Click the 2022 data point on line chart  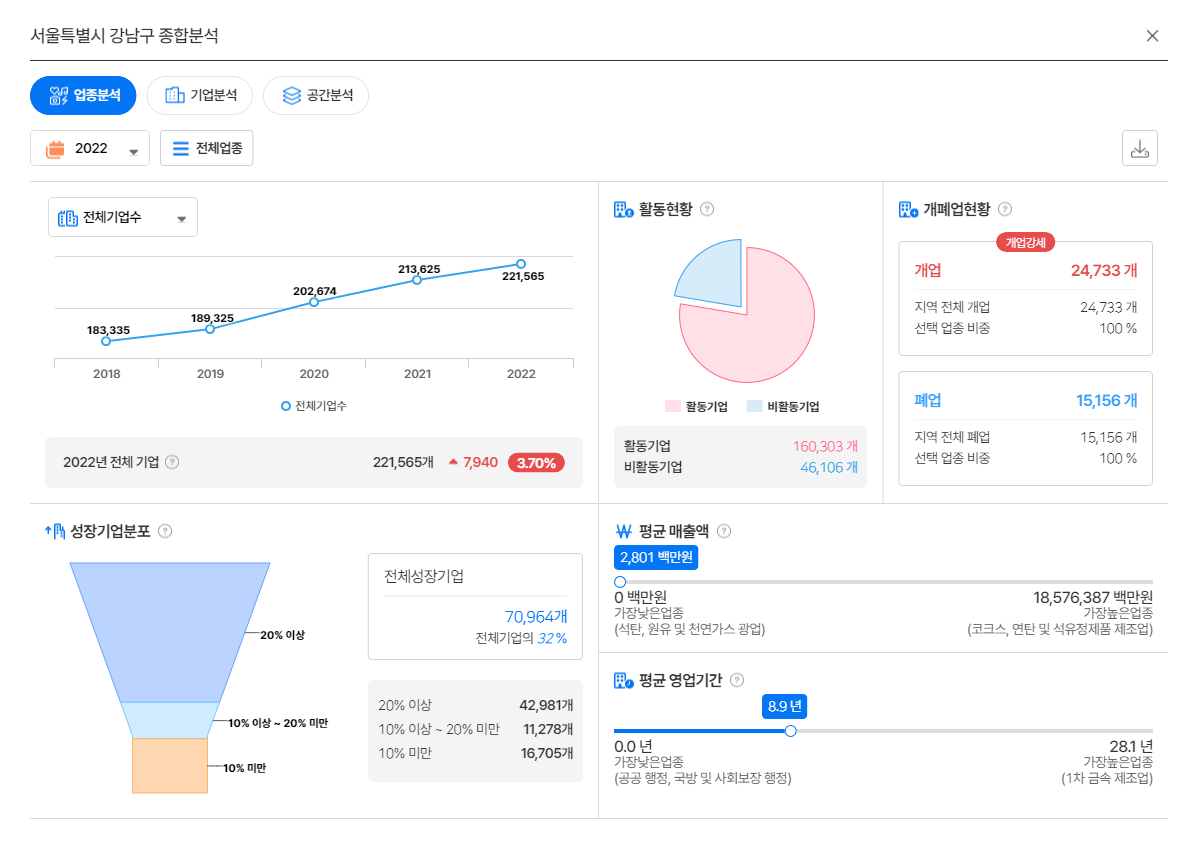[x=521, y=264]
